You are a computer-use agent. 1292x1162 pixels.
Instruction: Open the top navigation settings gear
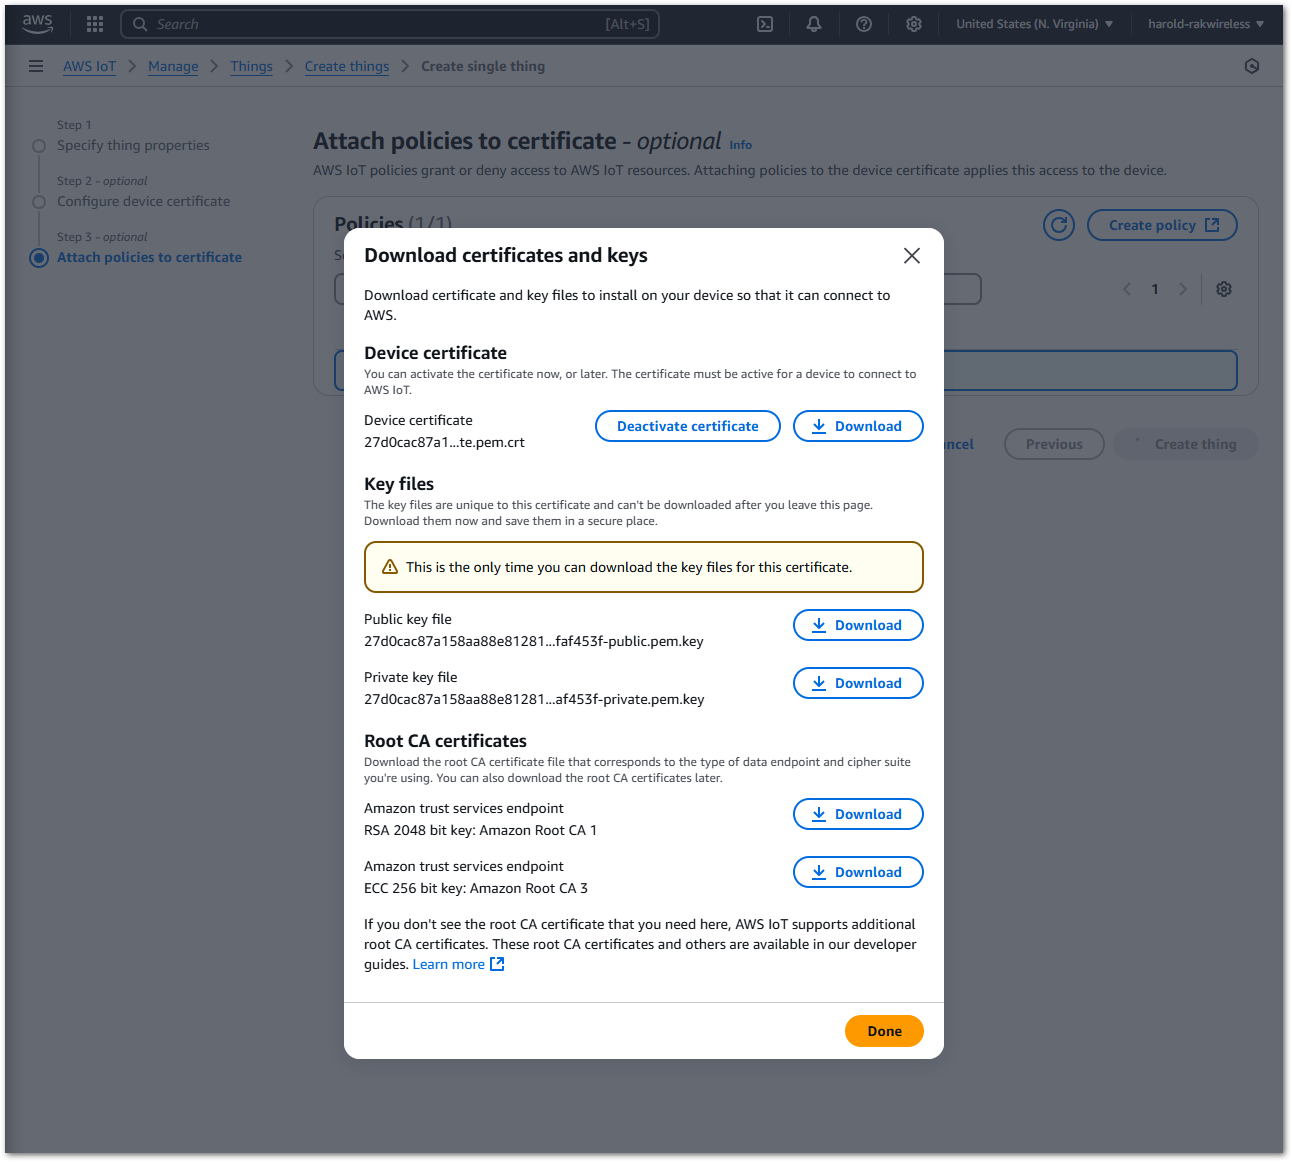tap(913, 23)
